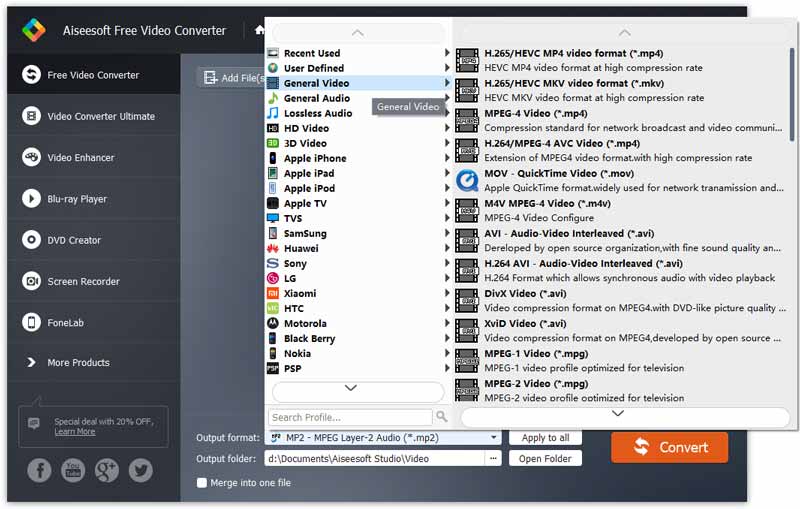Viewport: 800px width, 509px height.
Task: Choose MPEG-4 Video (*.mp4) format
Action: click(x=621, y=120)
